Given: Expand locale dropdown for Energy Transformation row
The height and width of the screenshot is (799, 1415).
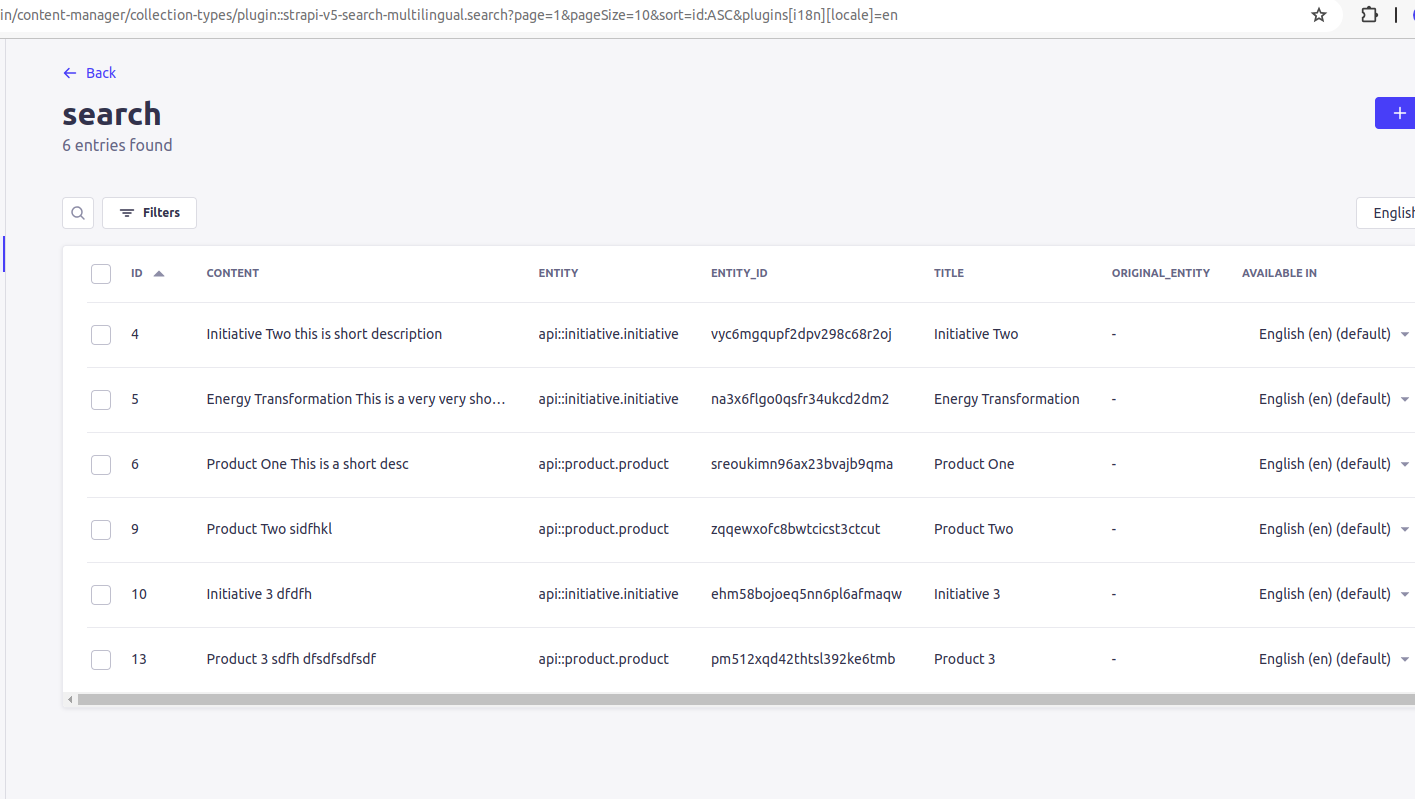Looking at the screenshot, I should (1405, 399).
